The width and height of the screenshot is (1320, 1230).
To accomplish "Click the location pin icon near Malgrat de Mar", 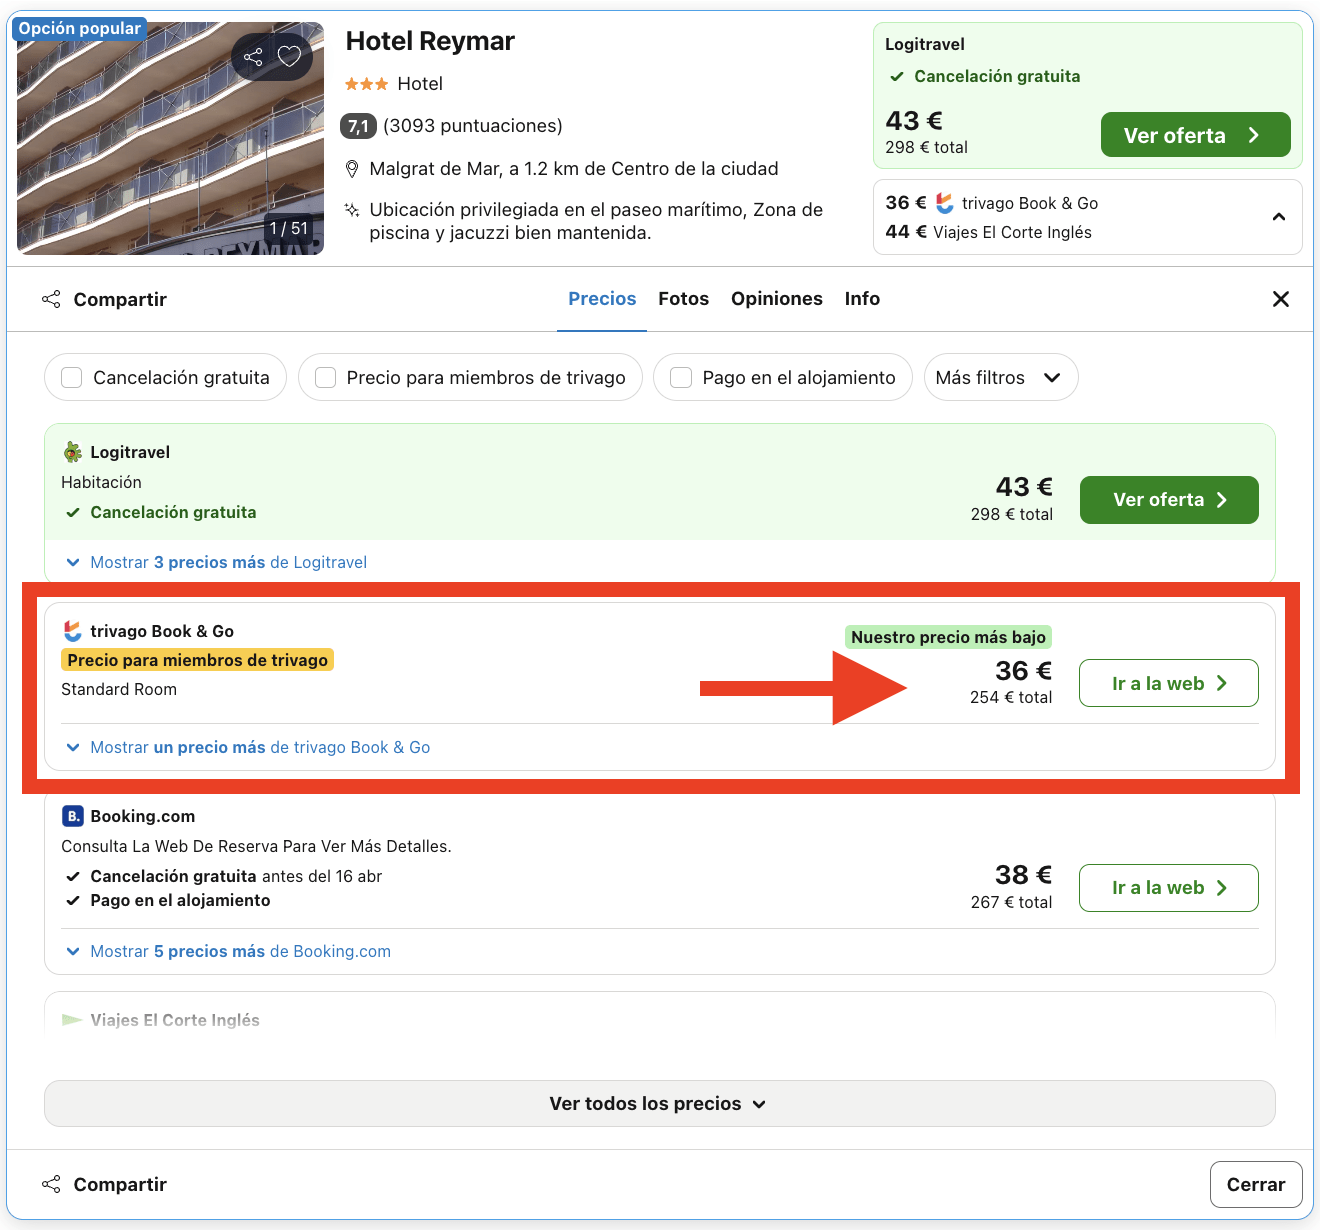I will coord(352,168).
